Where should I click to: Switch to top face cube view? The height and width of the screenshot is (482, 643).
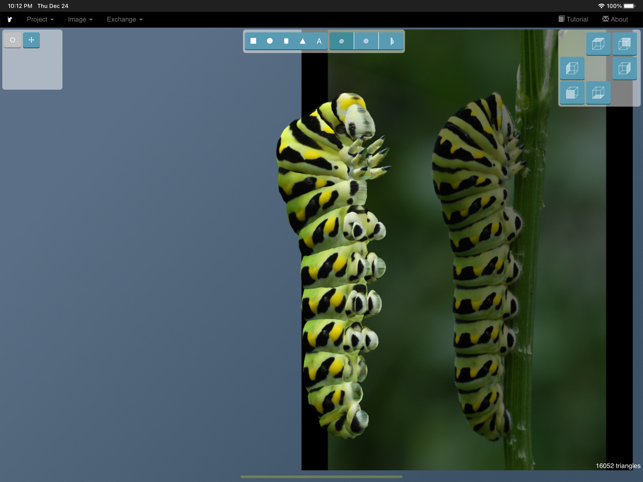tap(598, 44)
